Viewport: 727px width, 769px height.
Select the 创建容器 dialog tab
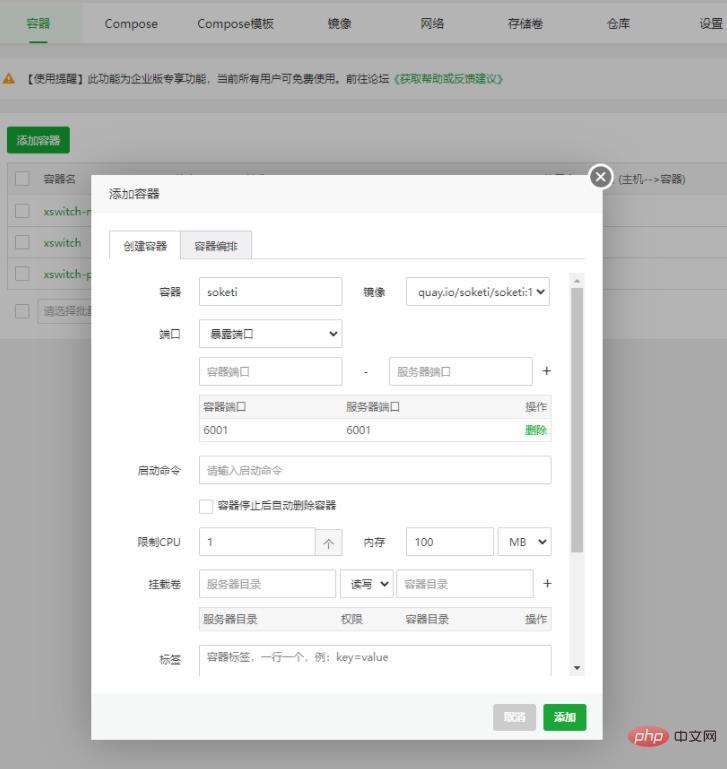click(145, 245)
